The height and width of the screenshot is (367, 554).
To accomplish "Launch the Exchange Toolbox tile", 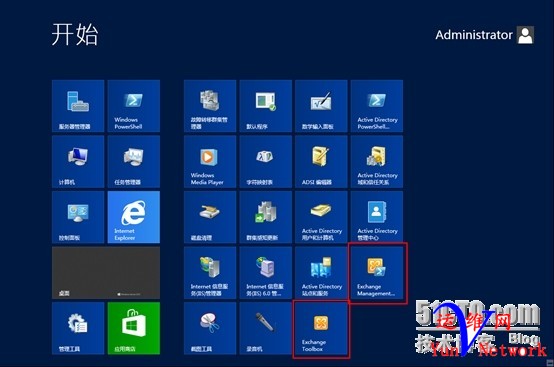I will (x=321, y=328).
